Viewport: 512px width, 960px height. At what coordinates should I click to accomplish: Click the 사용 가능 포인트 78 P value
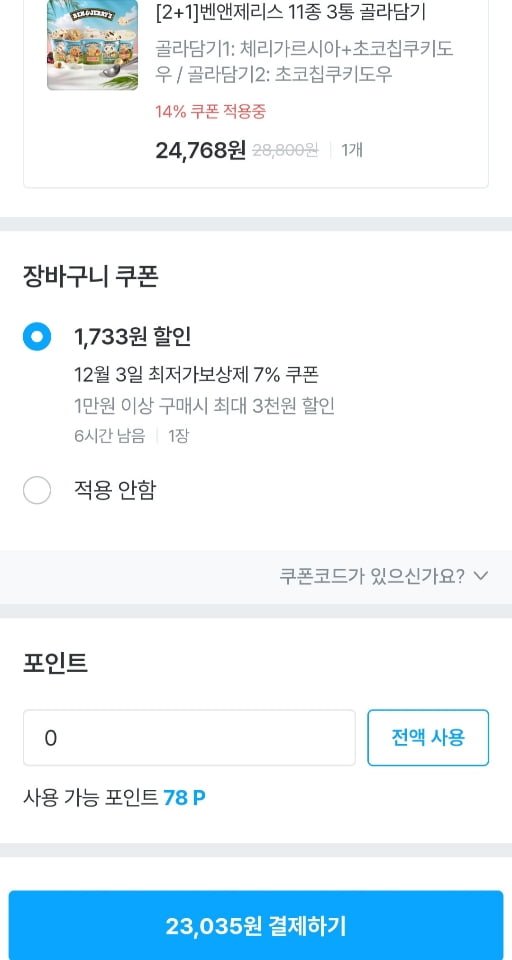click(184, 798)
